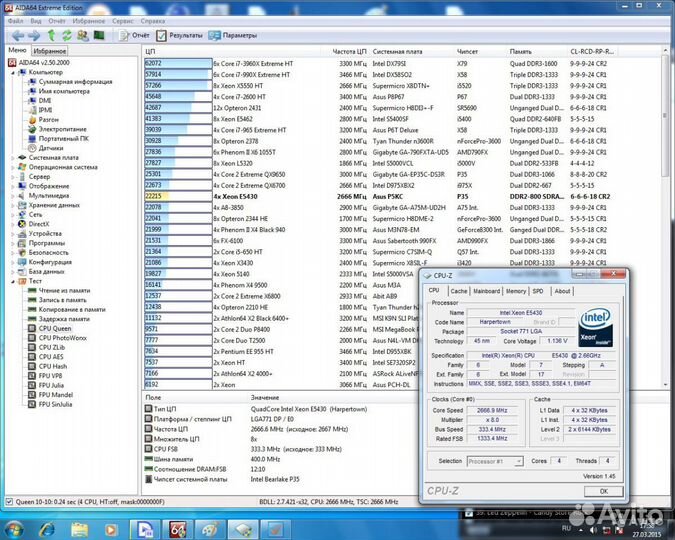
Task: Switch to CPU-Z Memory tab
Action: pos(516,291)
